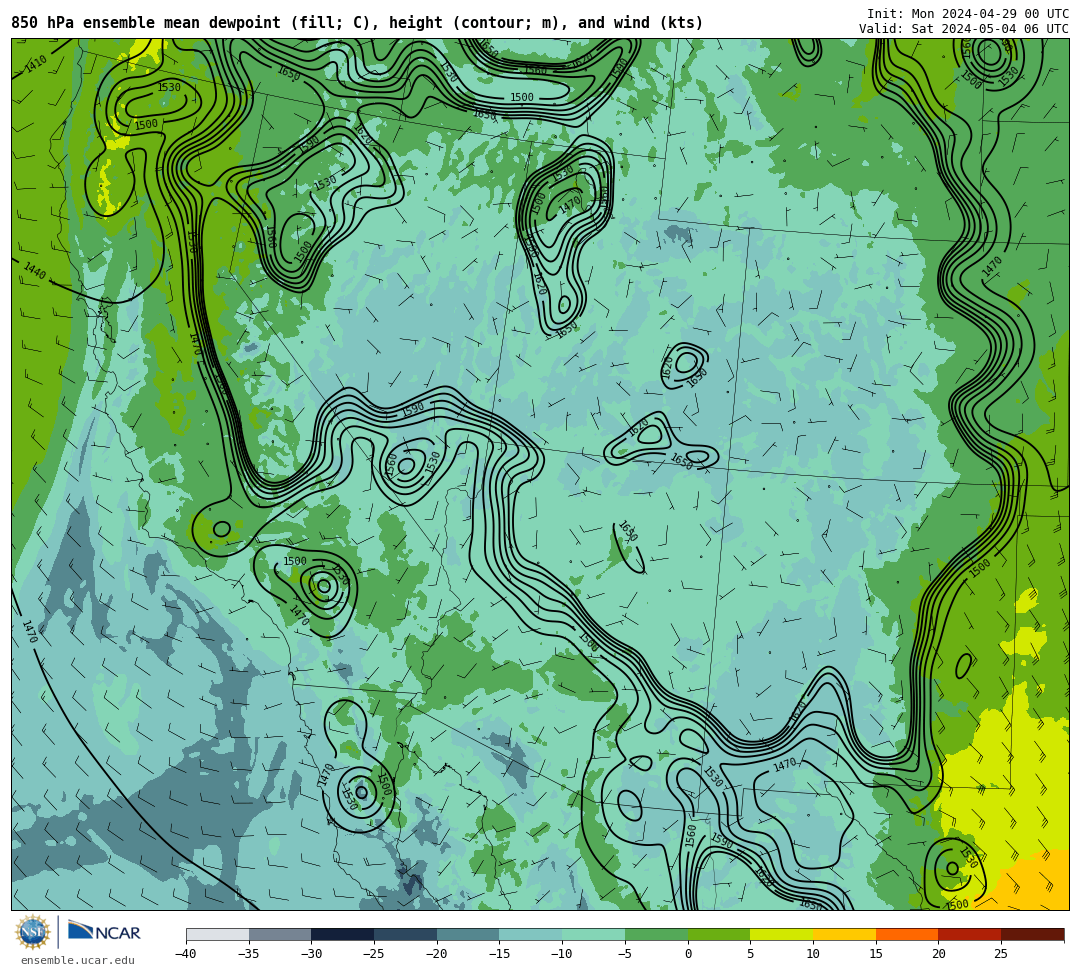Click the -30 colorbar tick label
This screenshot has width=1080, height=973.
point(311,954)
